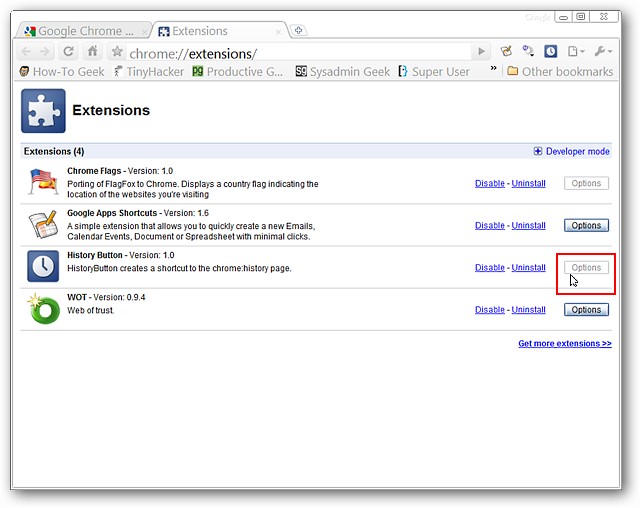Disable Google Apps Shortcuts extension
The image size is (640, 508).
pyautogui.click(x=489, y=226)
